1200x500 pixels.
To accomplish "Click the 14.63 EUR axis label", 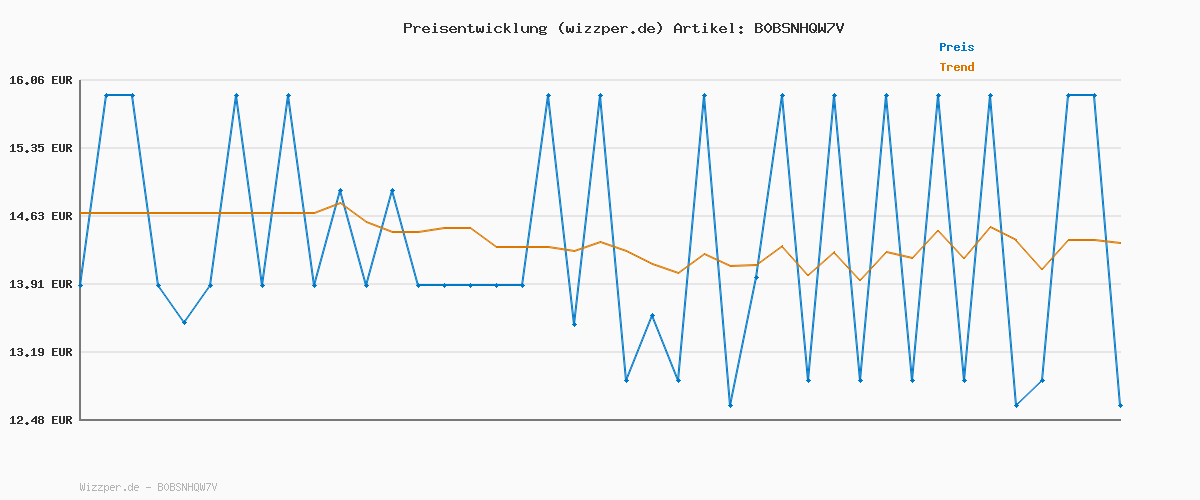I will pos(41,216).
